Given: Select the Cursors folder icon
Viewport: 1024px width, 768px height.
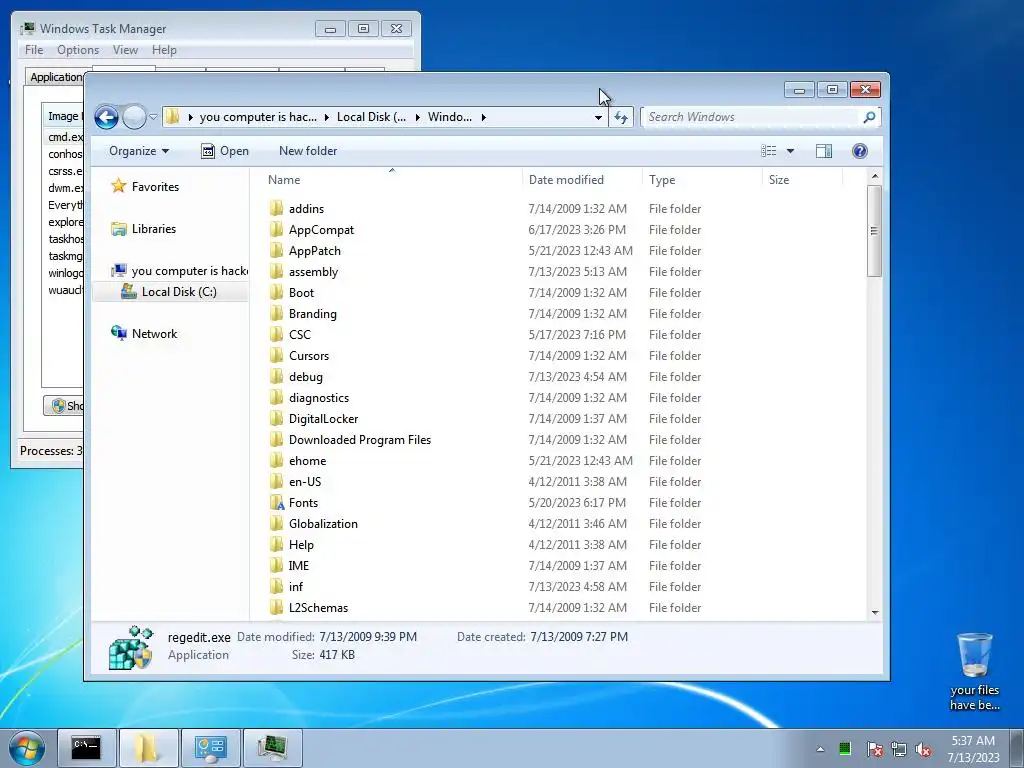Looking at the screenshot, I should (x=277, y=355).
